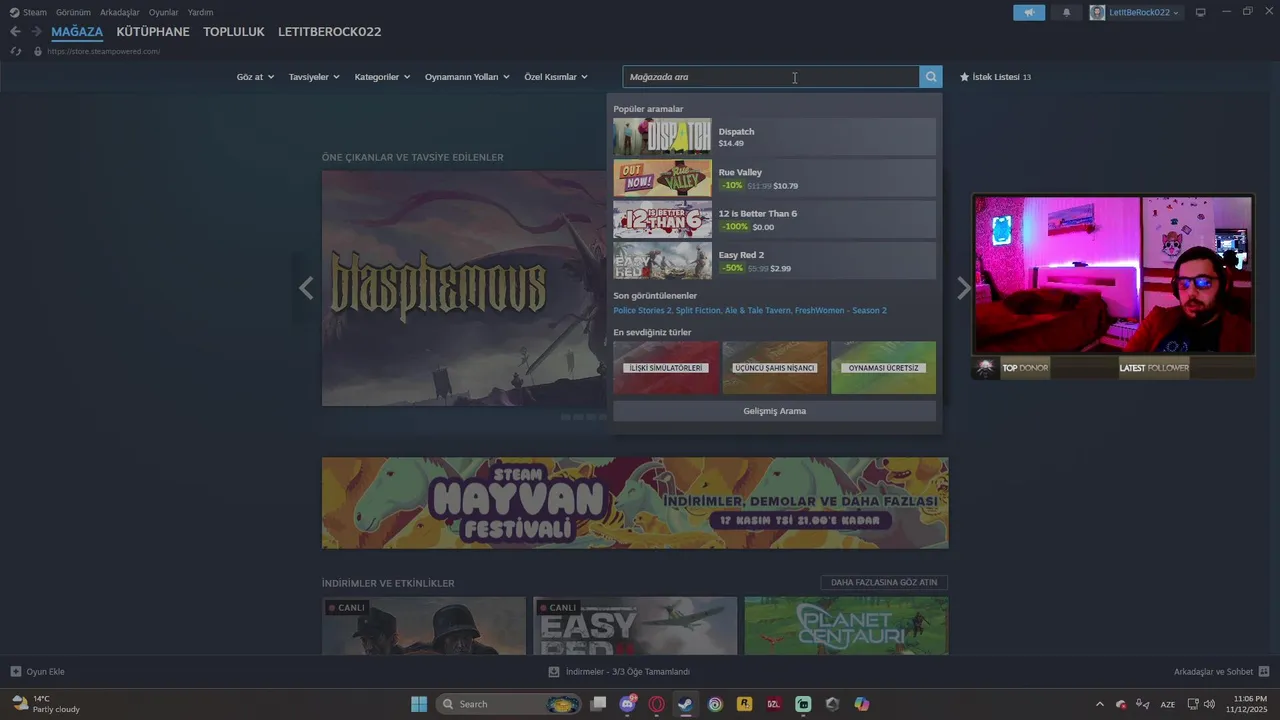Click the Mağazada ara search field
1280x720 pixels.
click(771, 77)
